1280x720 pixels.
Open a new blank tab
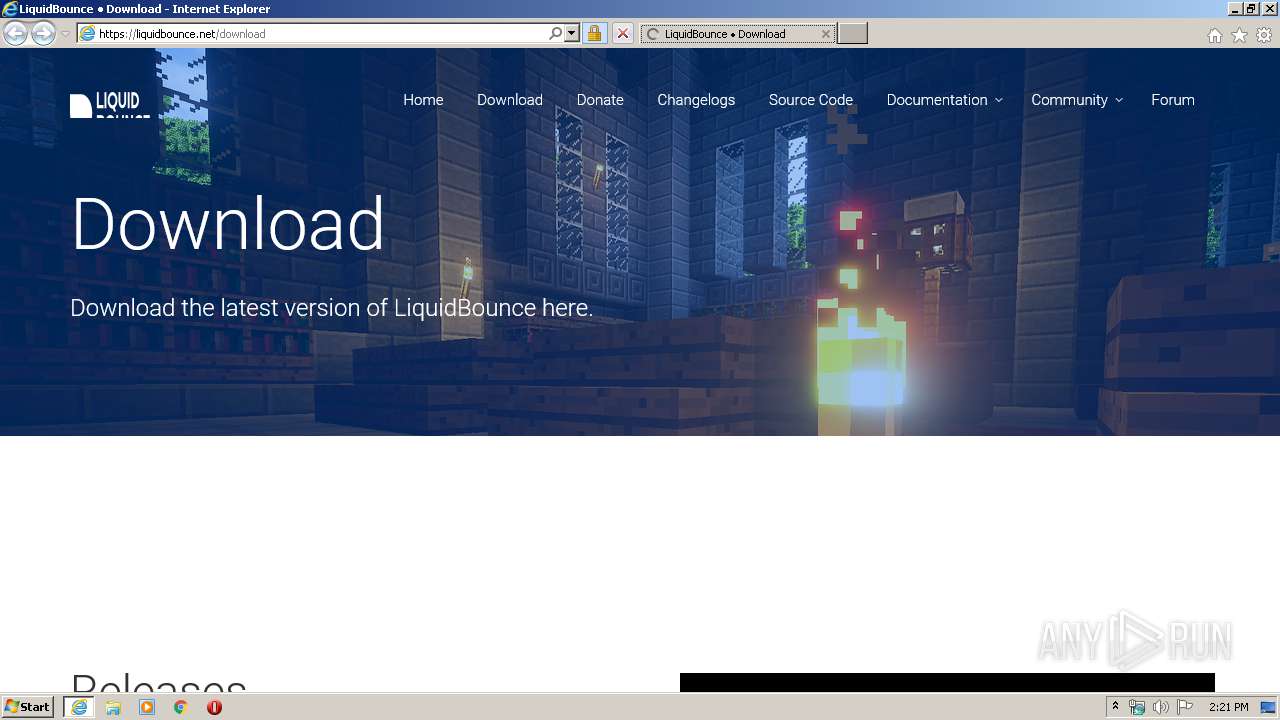click(852, 34)
